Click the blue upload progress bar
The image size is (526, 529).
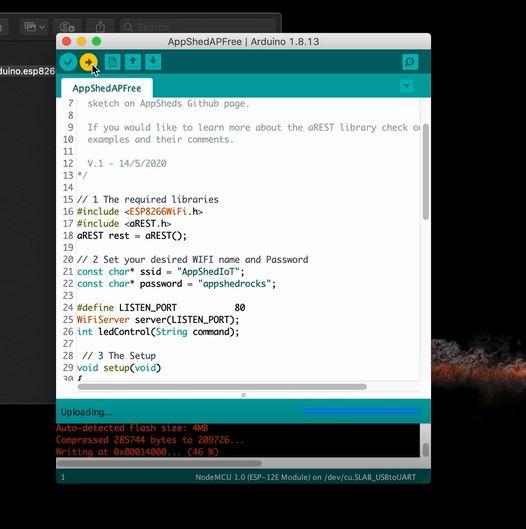362,411
